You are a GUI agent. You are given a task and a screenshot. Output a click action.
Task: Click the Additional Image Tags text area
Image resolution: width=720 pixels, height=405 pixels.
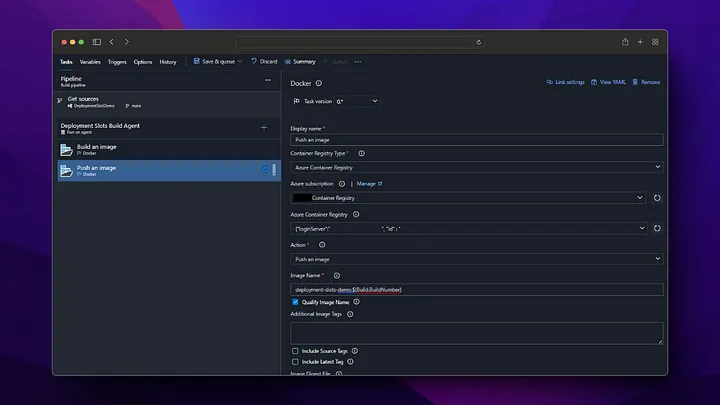coord(477,333)
